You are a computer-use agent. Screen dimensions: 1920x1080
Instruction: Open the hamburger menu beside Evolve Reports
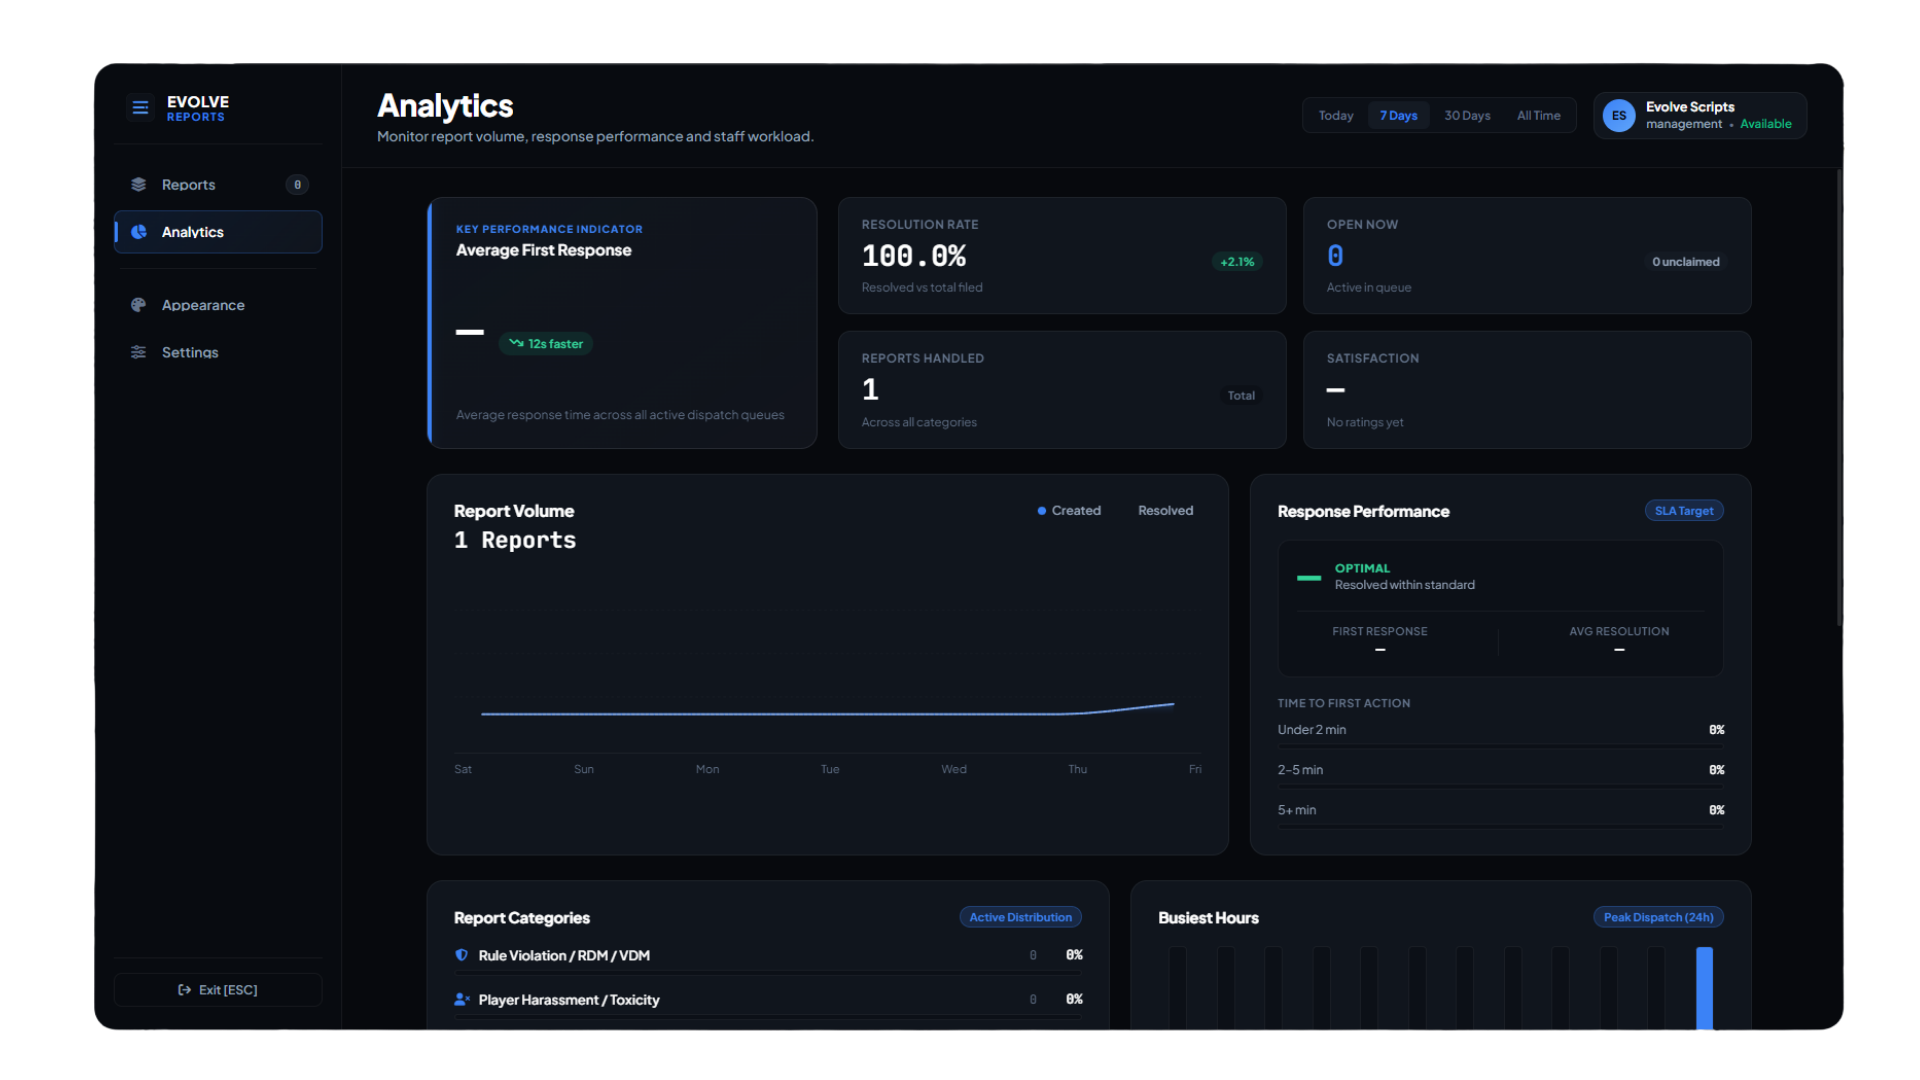140,107
